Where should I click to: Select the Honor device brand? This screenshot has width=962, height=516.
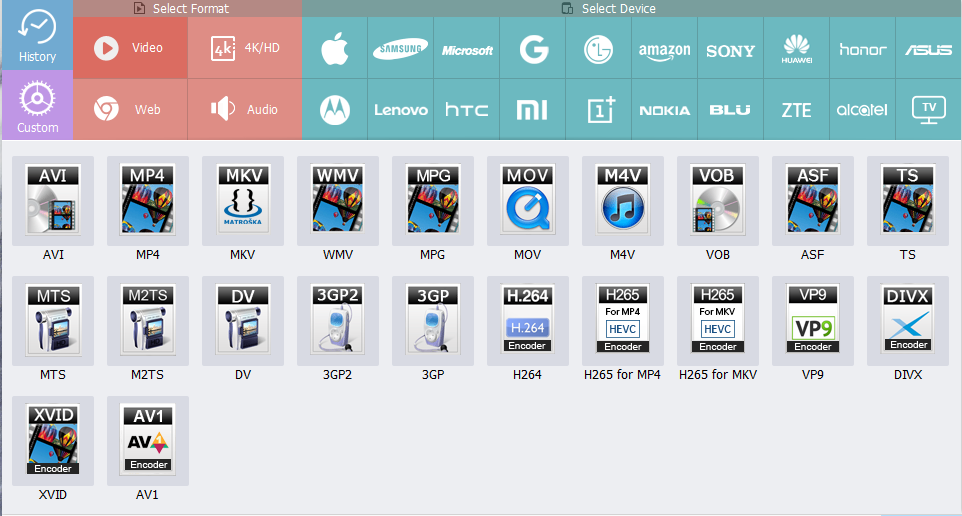click(863, 48)
